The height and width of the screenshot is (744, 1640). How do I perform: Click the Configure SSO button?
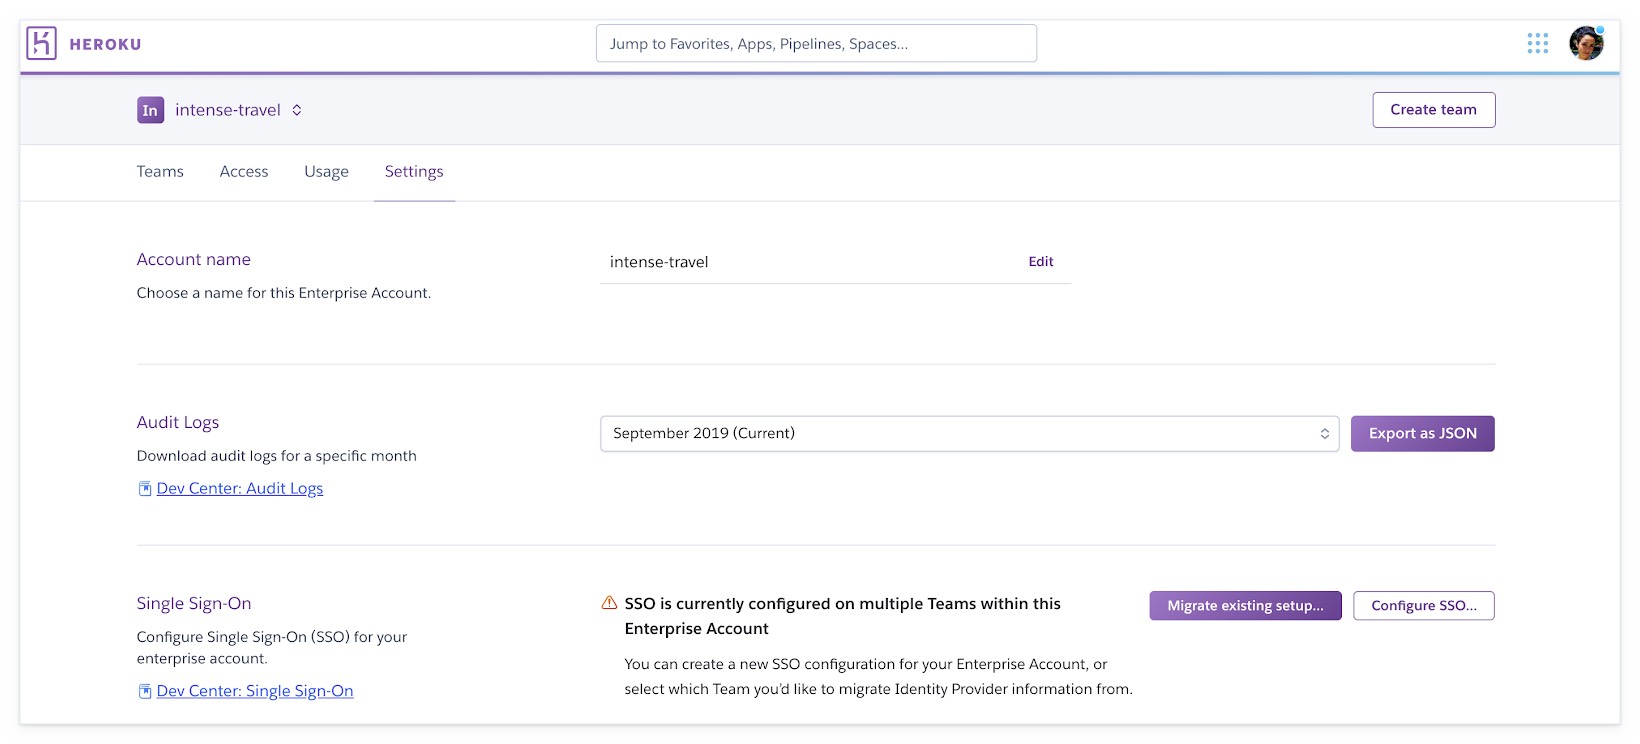click(1423, 606)
